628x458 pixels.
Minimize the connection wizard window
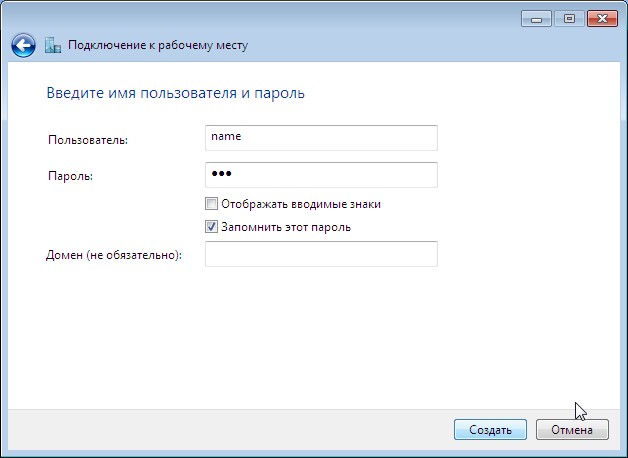(x=537, y=19)
